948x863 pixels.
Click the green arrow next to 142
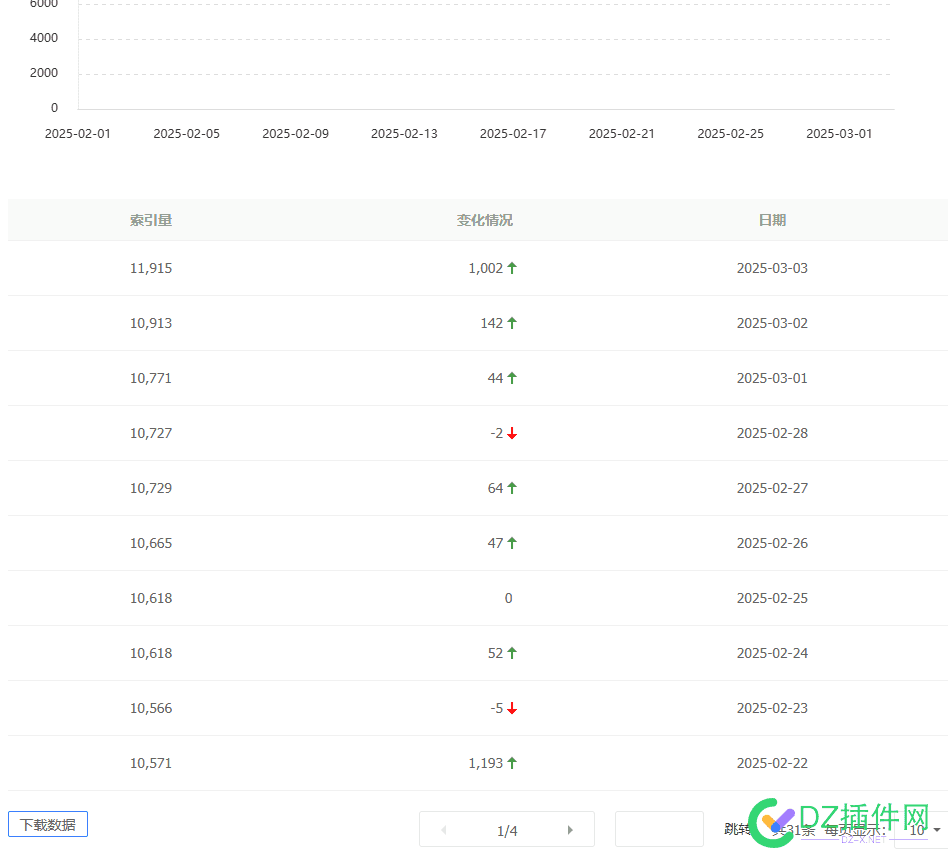[510, 323]
